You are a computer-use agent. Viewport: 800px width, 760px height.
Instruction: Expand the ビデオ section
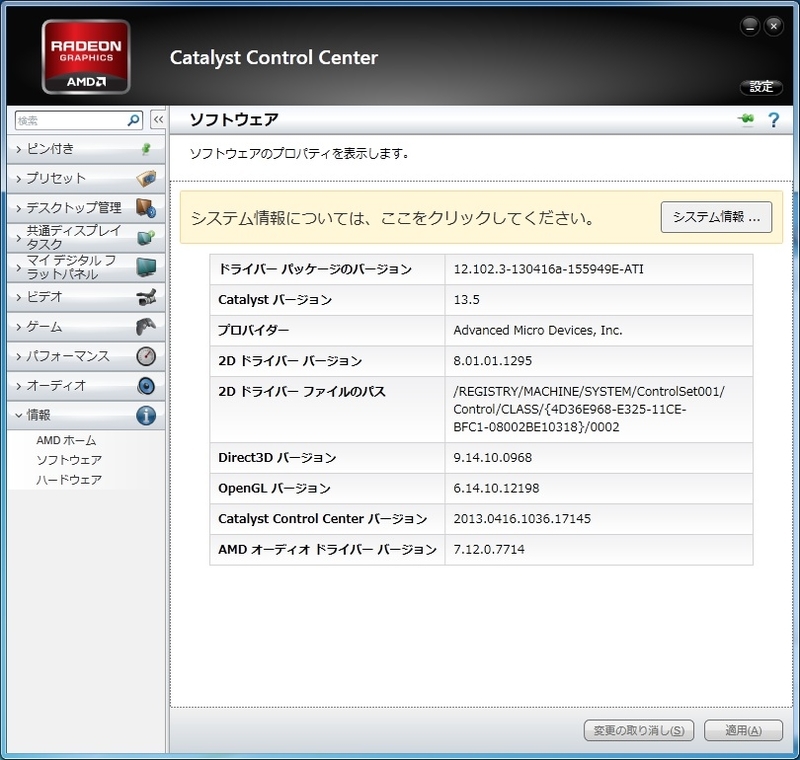coord(86,297)
